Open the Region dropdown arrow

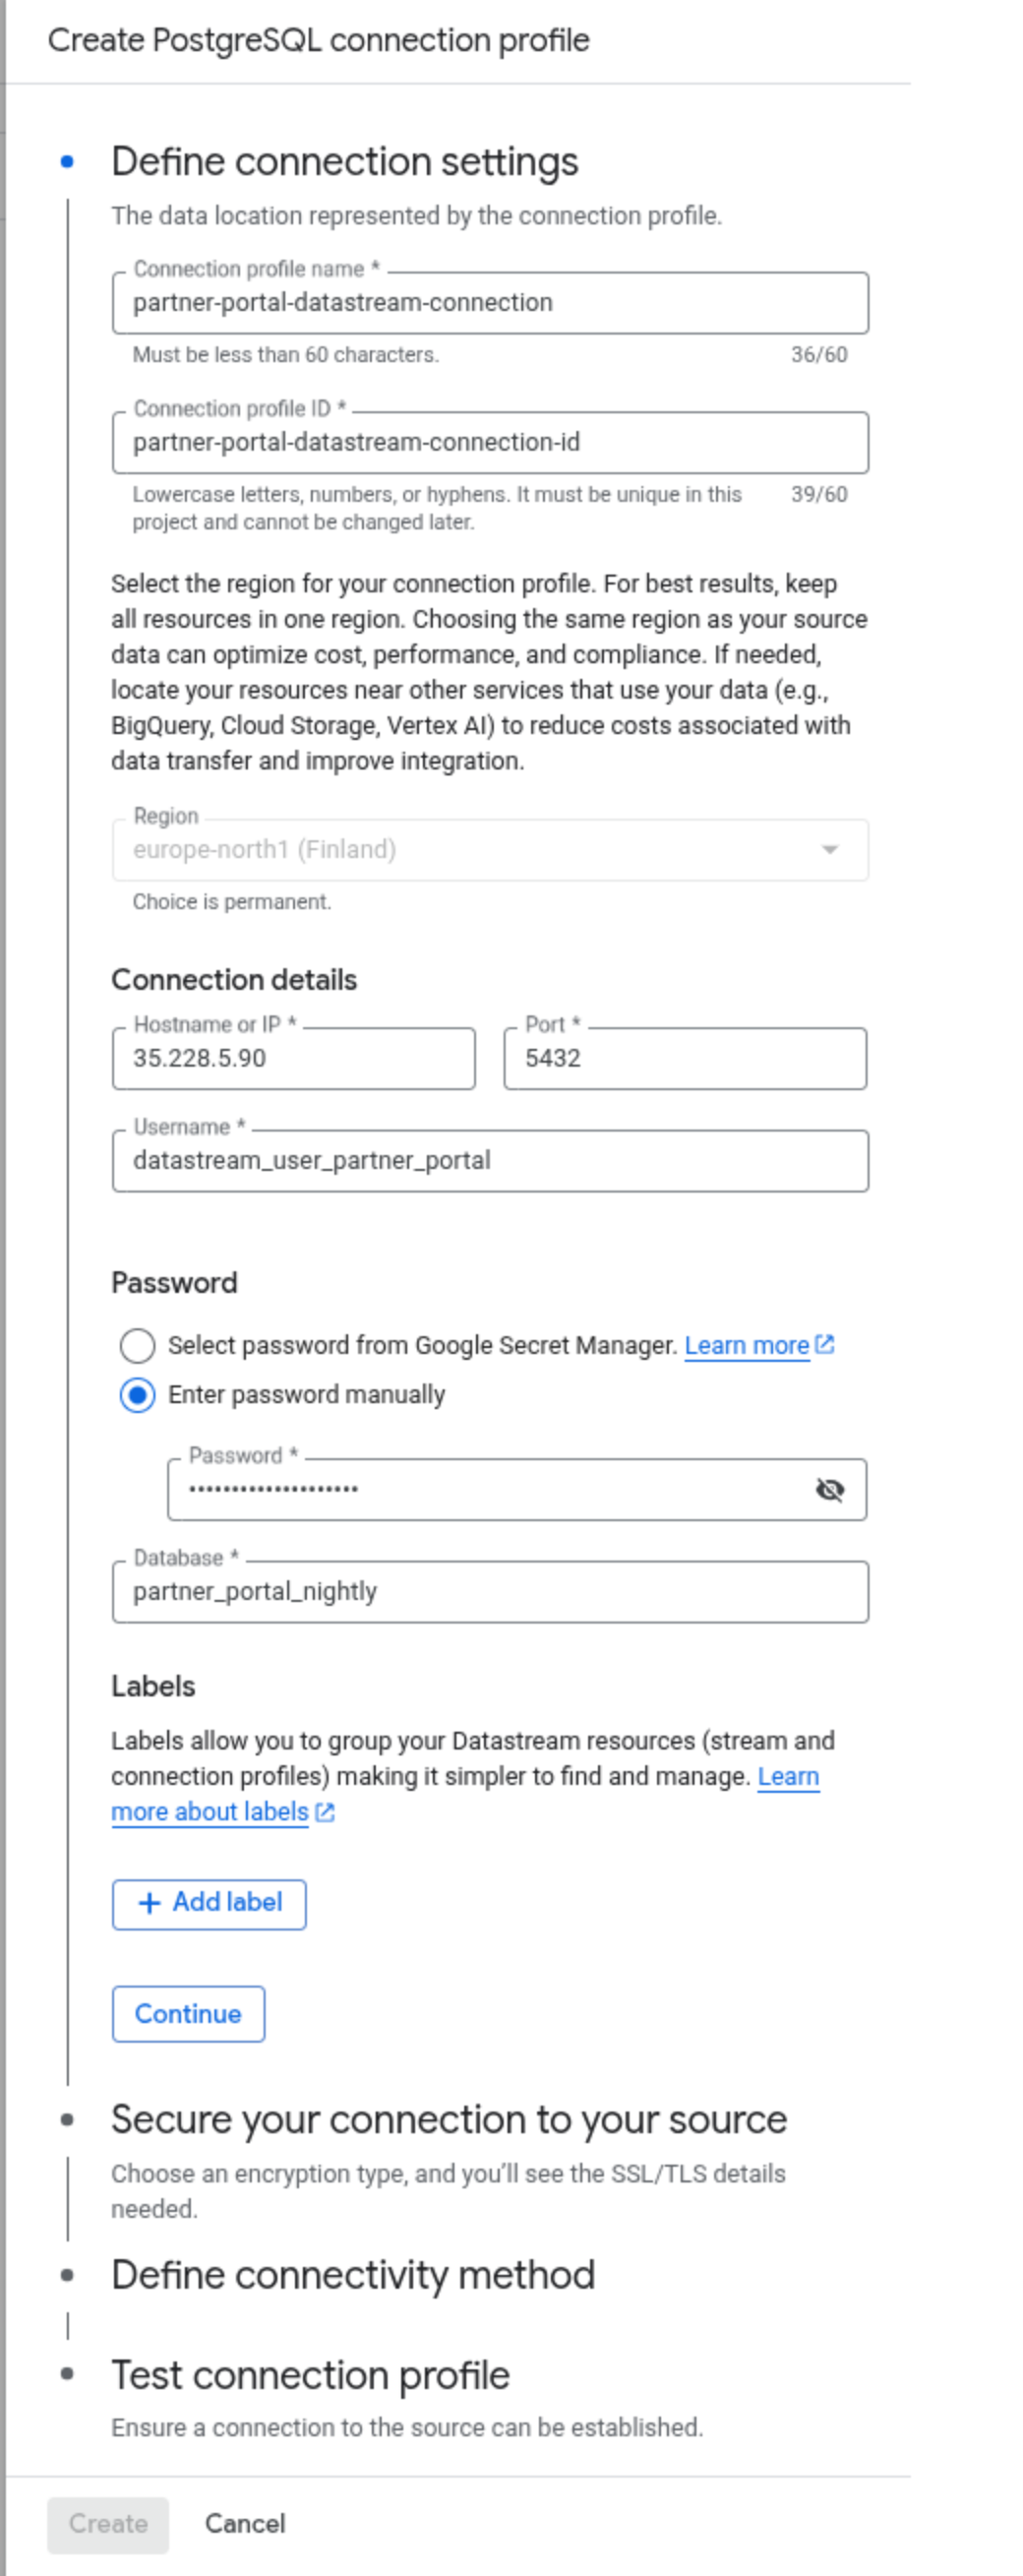[829, 850]
